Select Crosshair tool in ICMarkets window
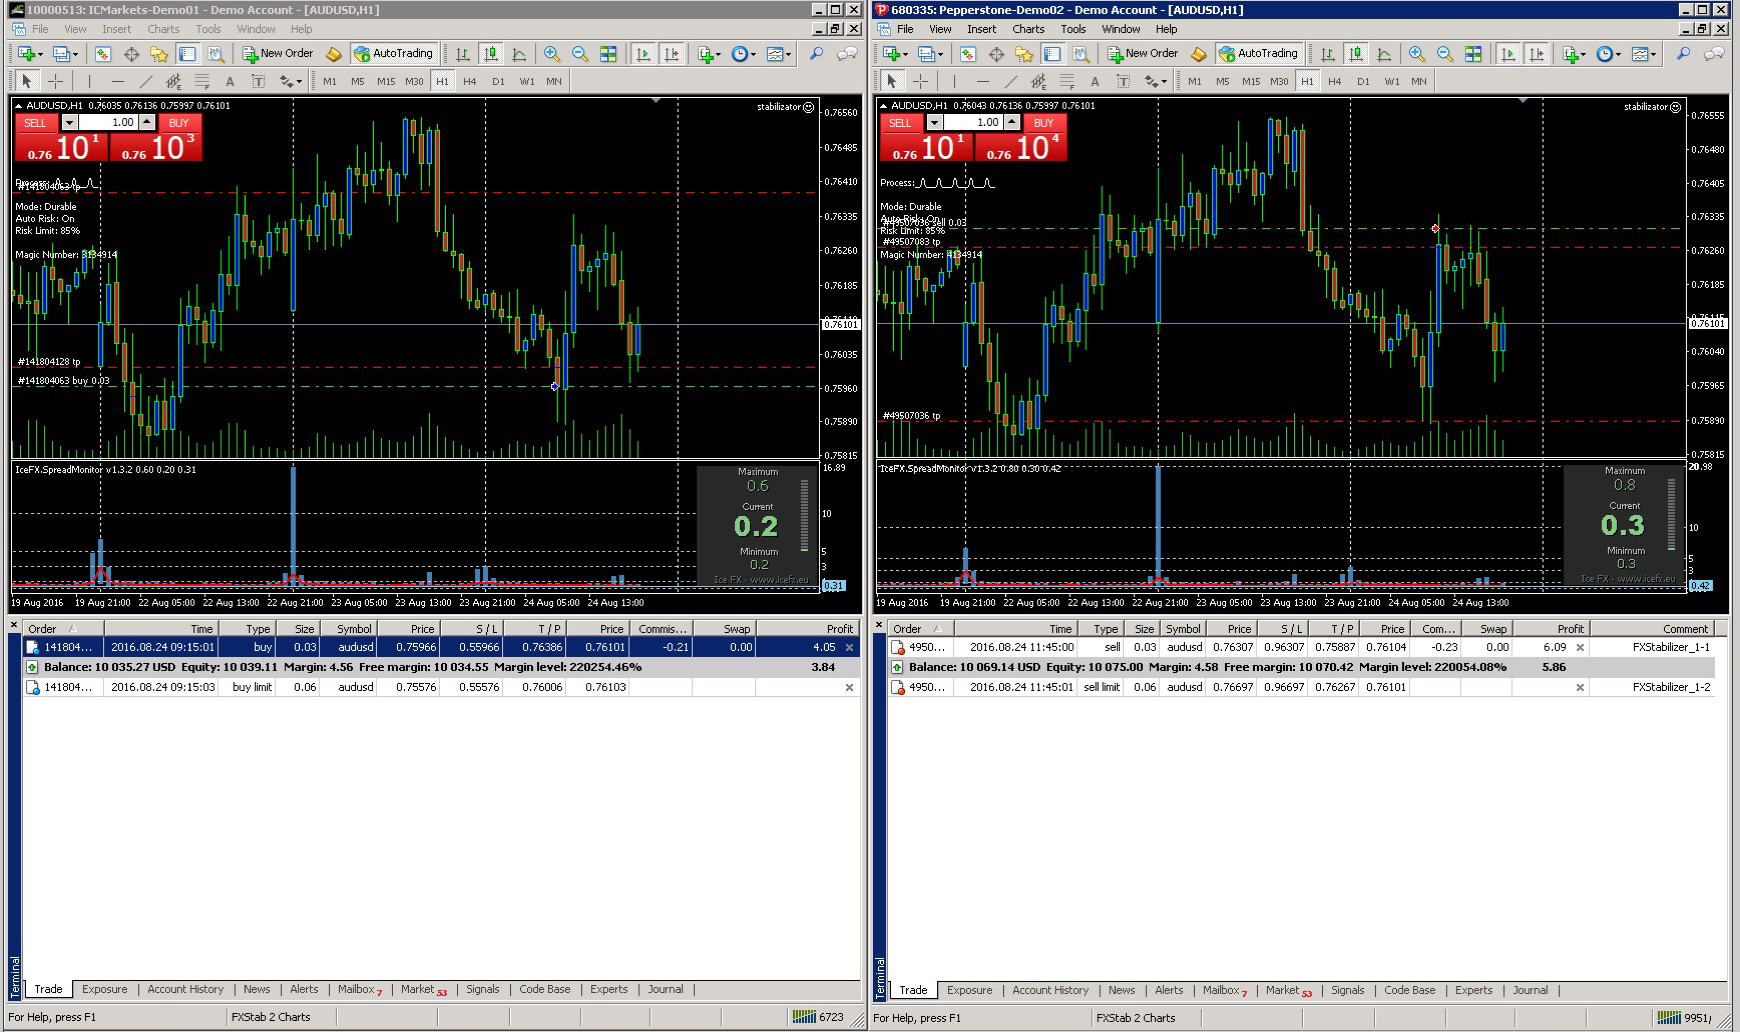Viewport: 1740px width, 1032px height. 56,81
